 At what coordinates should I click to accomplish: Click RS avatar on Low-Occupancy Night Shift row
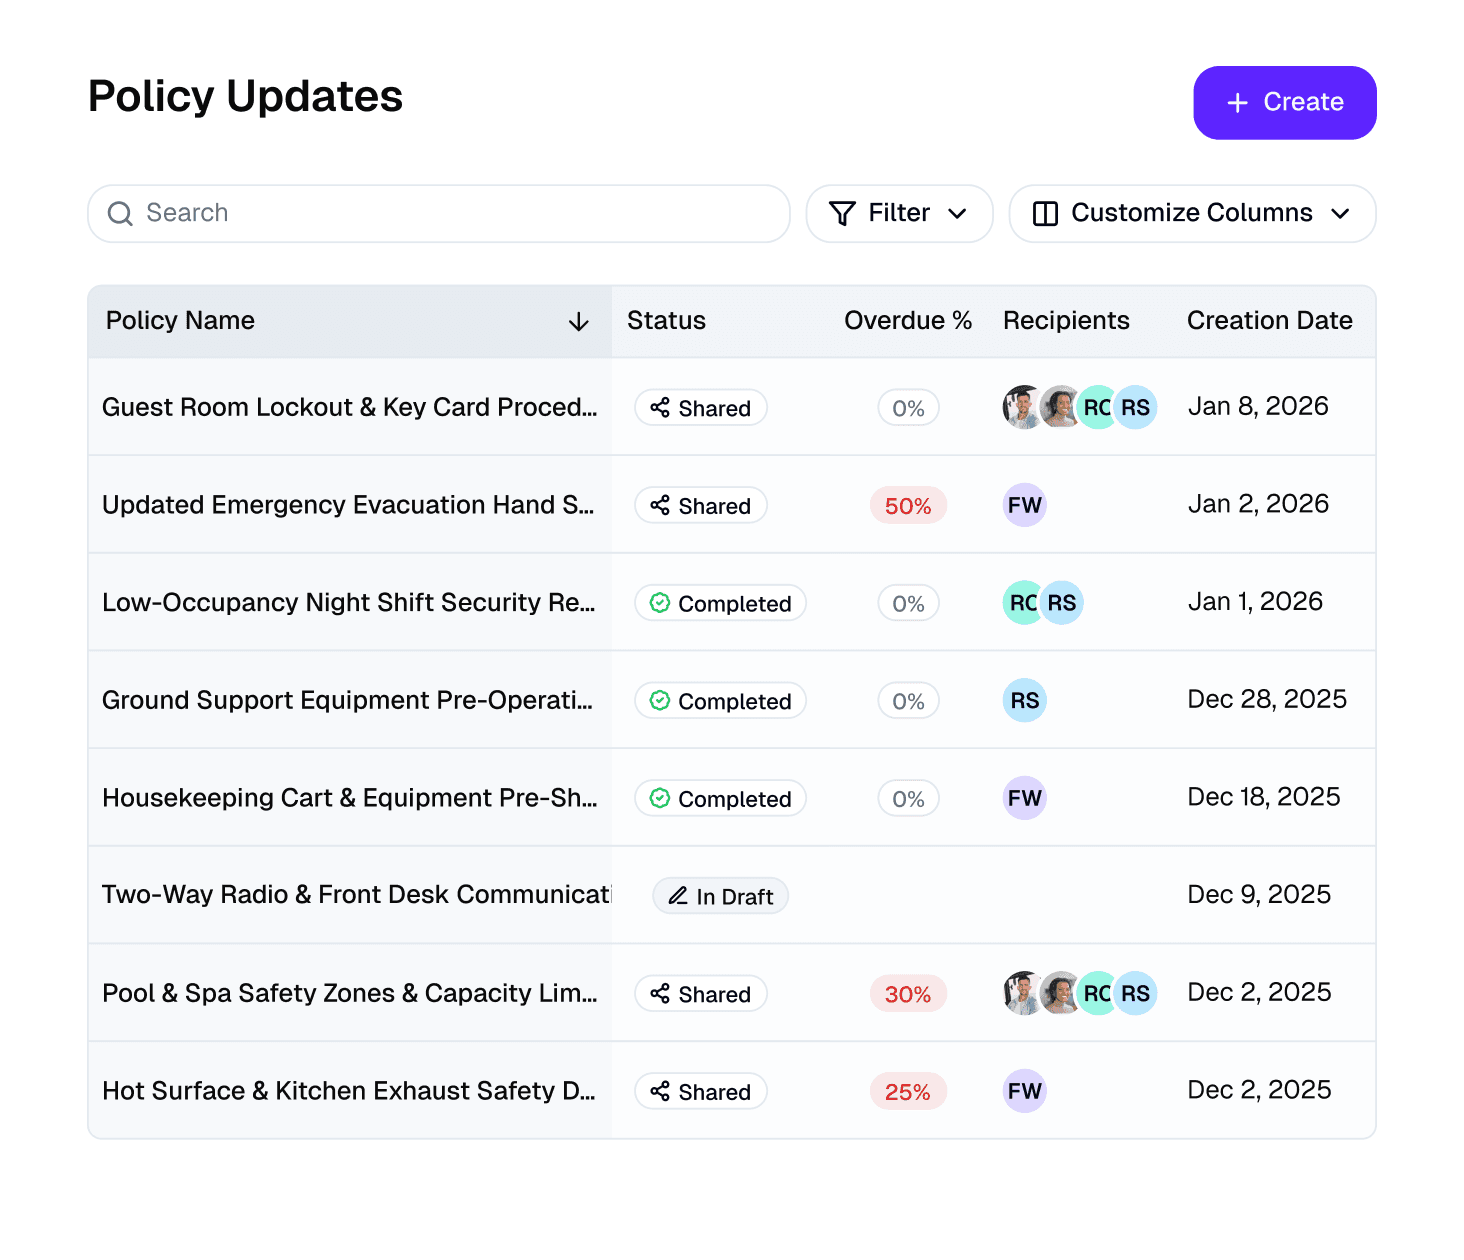(1062, 602)
